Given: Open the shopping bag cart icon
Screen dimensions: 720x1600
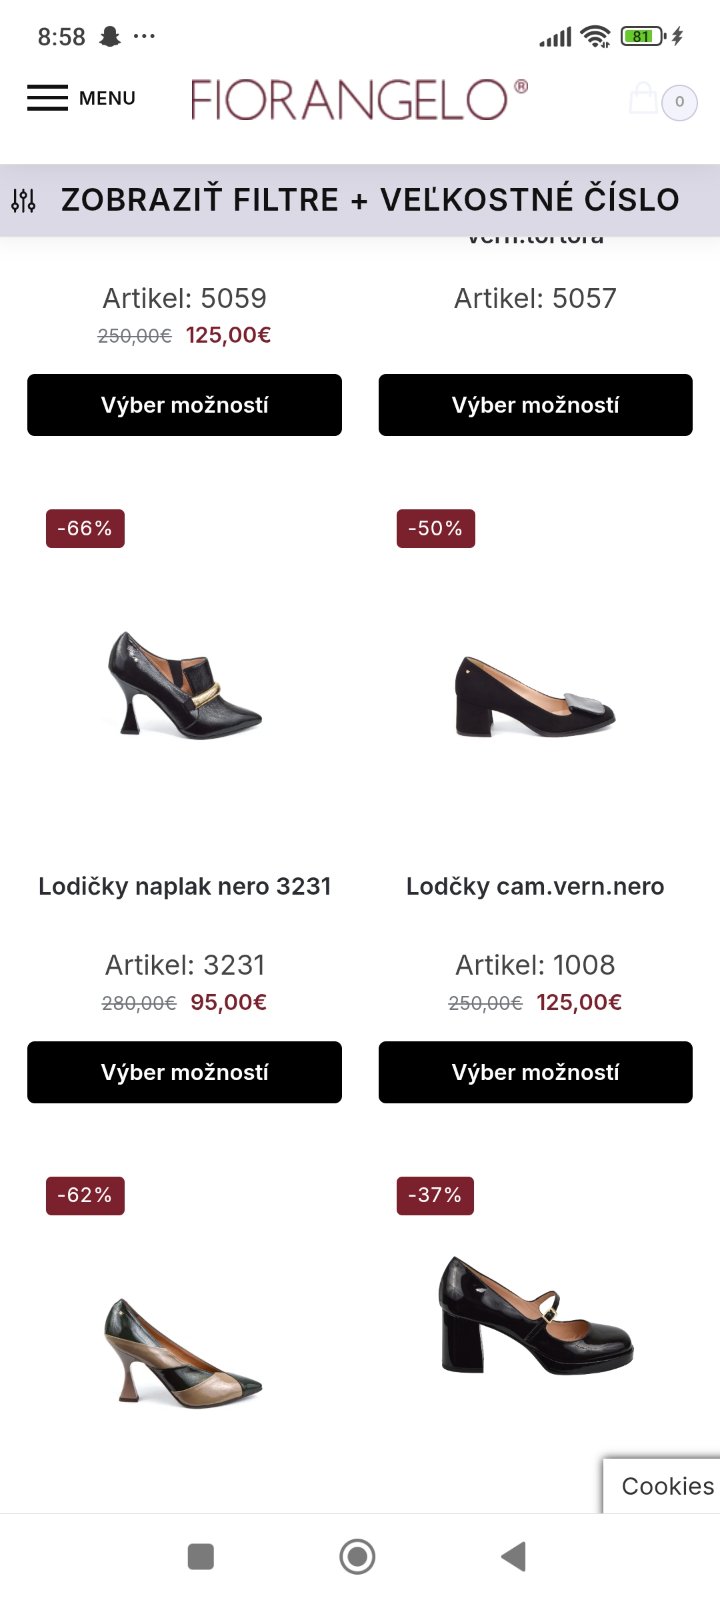Looking at the screenshot, I should coord(643,99).
